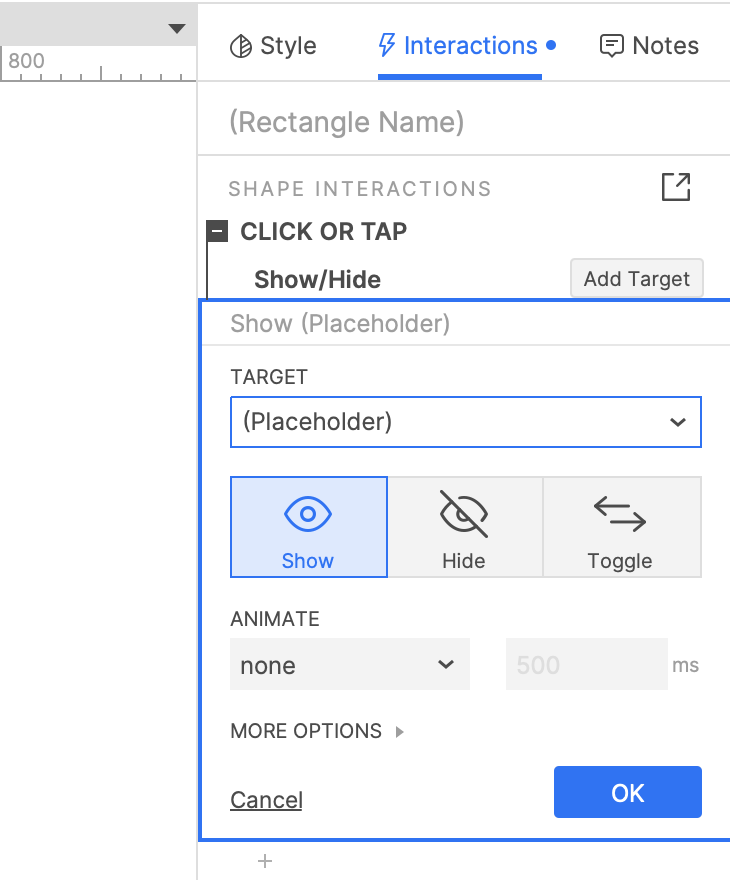Click the Add Target button

coord(636,278)
